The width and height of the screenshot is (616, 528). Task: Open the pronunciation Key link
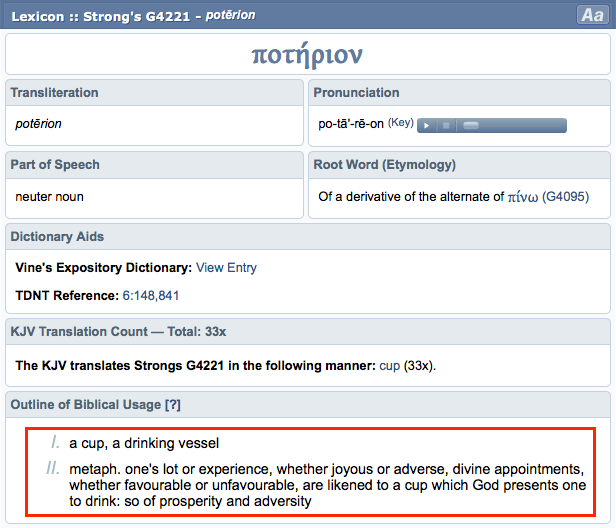[x=400, y=124]
